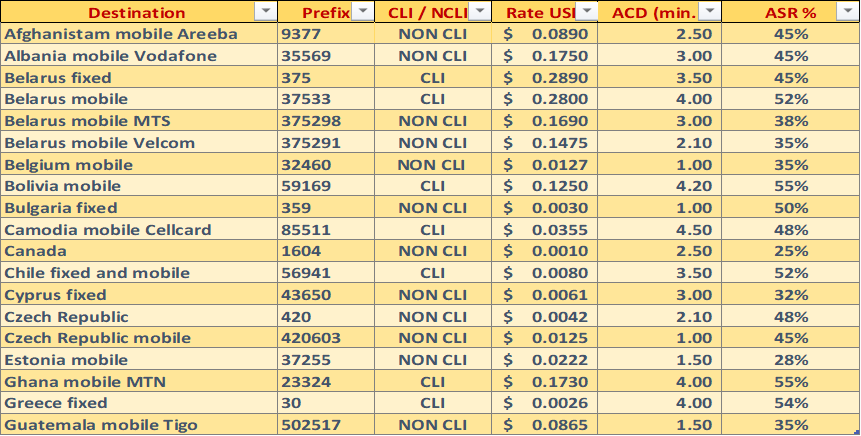This screenshot has height=436, width=861.
Task: Select the cell Greece fixed
Action: click(139, 403)
